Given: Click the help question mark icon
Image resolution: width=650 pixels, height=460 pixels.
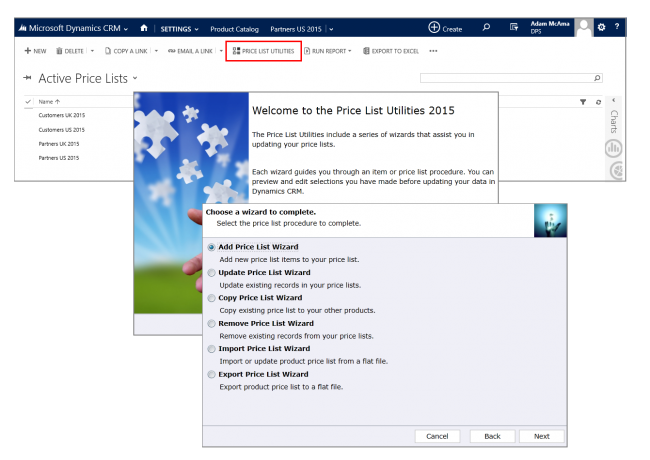Looking at the screenshot, I should (617, 27).
